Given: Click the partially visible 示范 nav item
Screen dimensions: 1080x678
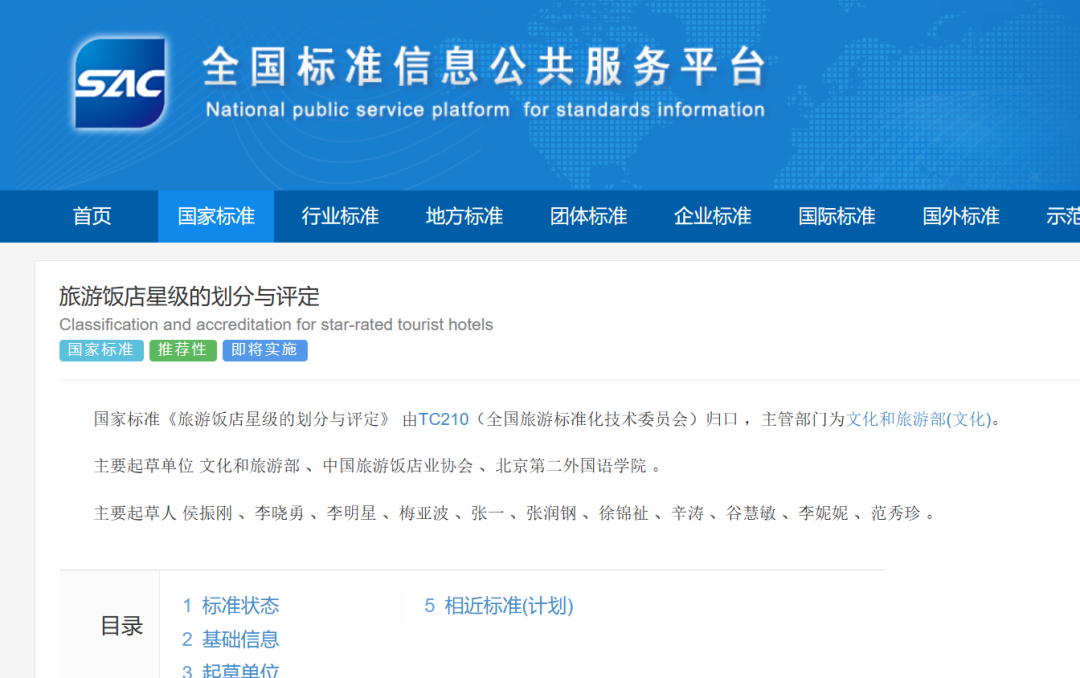Looking at the screenshot, I should click(x=1062, y=216).
